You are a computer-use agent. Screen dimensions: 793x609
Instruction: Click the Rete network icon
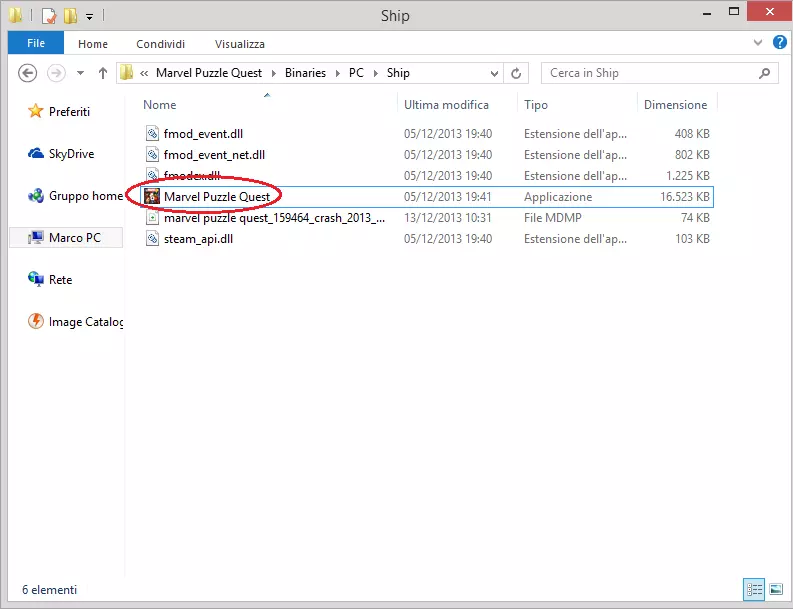(x=35, y=279)
